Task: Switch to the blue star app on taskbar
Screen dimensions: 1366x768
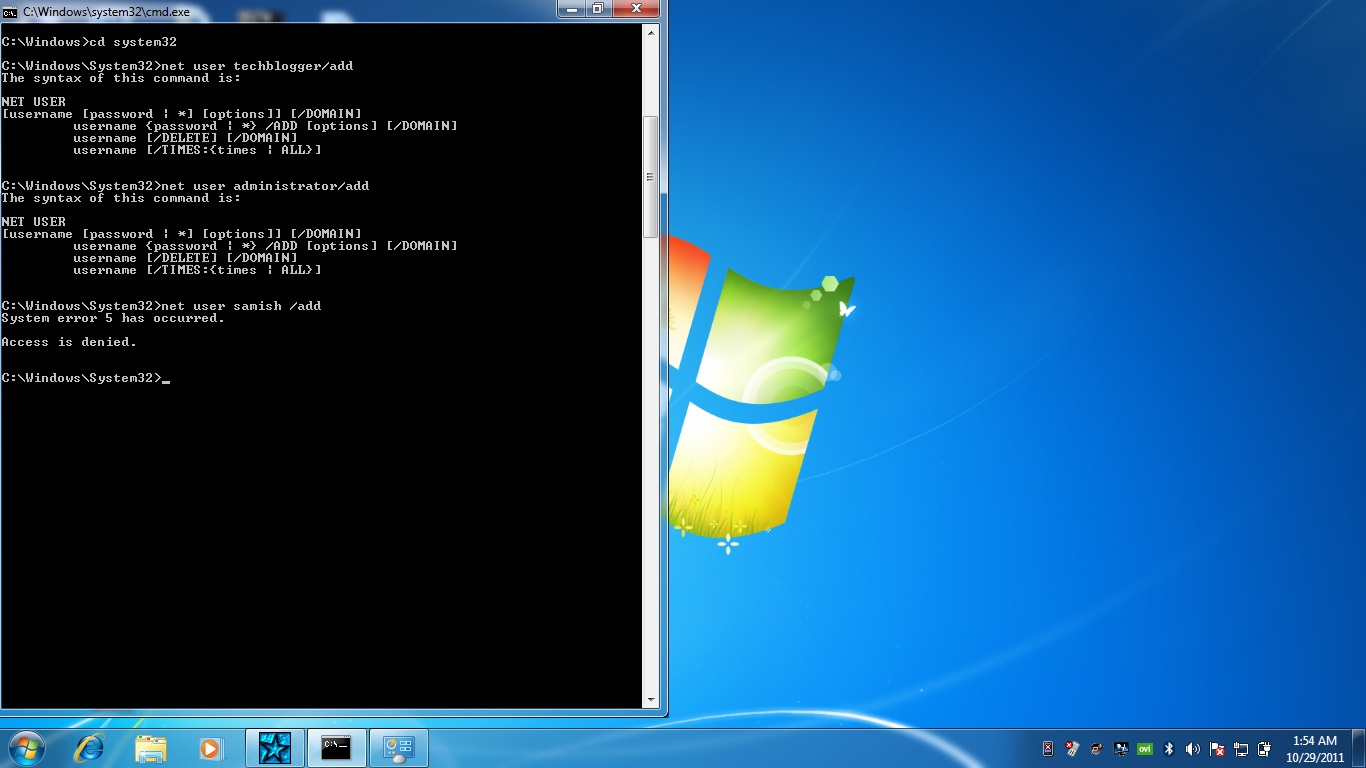Action: pos(275,747)
